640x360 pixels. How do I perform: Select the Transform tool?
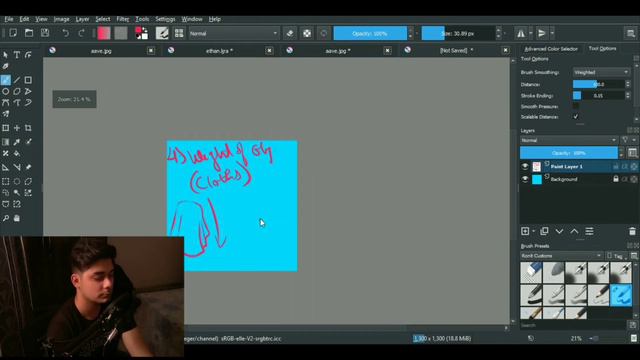point(5,128)
